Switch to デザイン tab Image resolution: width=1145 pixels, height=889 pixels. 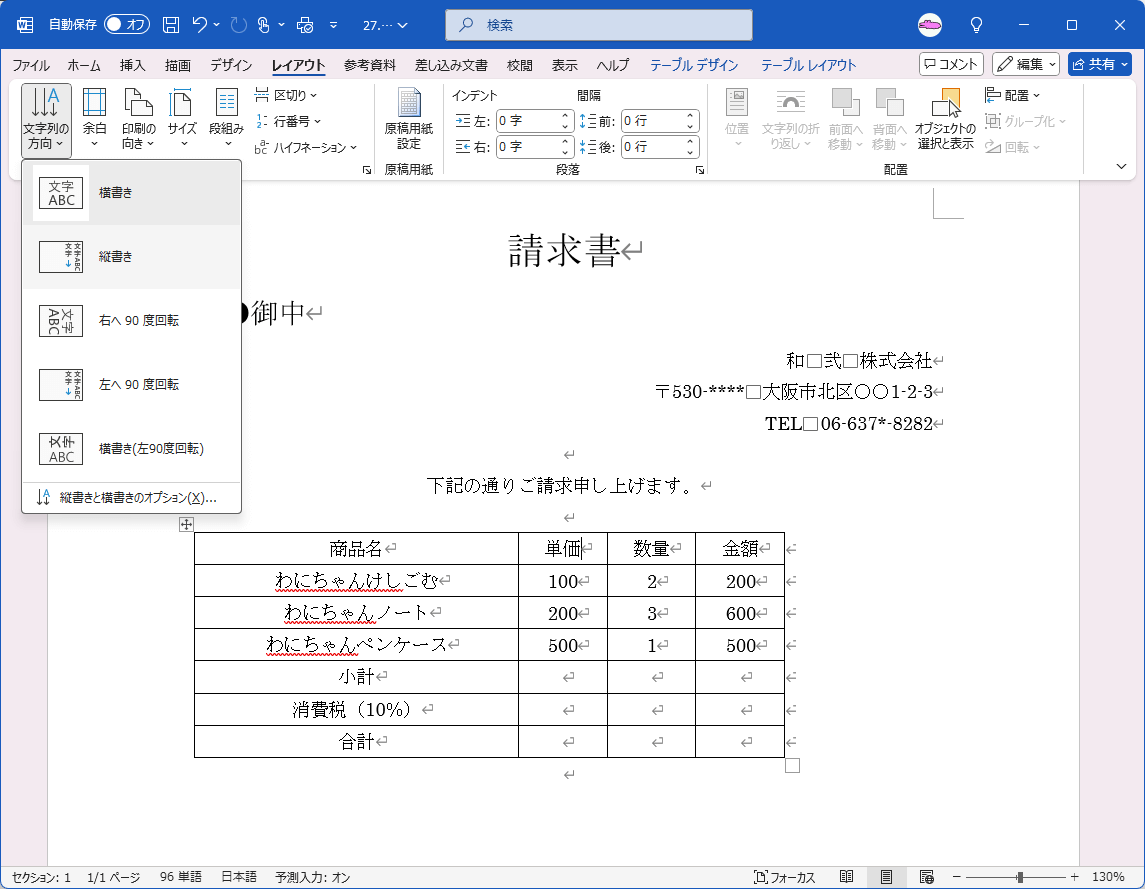[x=231, y=65]
